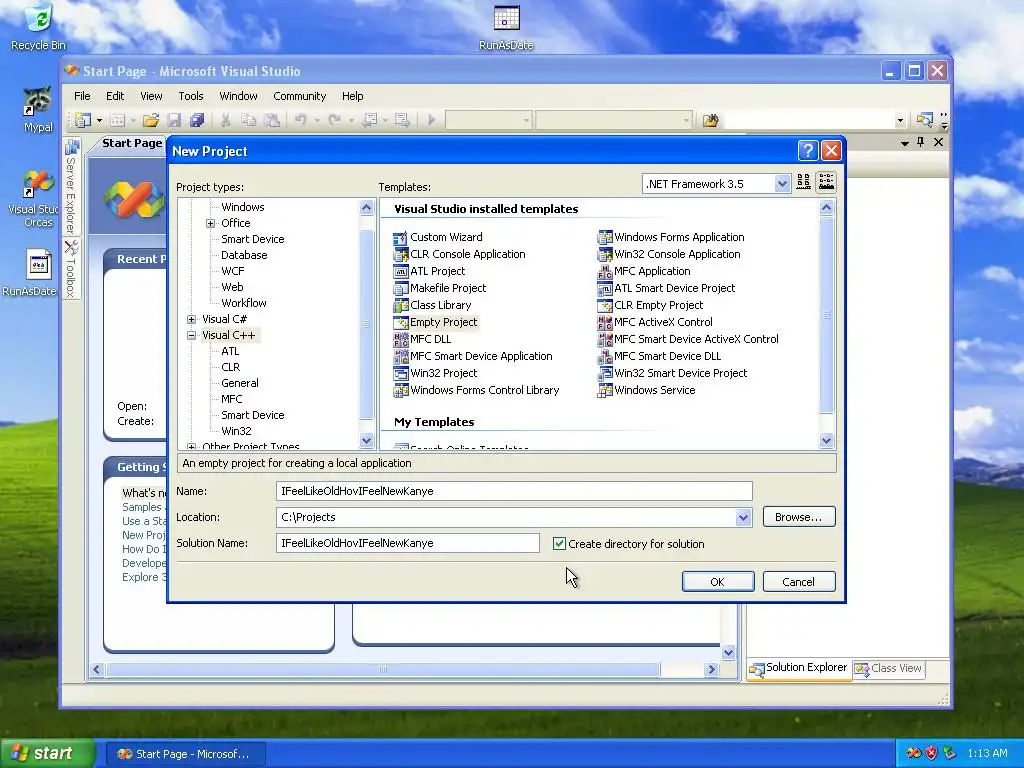The height and width of the screenshot is (768, 1024).
Task: Select the Class Library template
Action: point(432,305)
